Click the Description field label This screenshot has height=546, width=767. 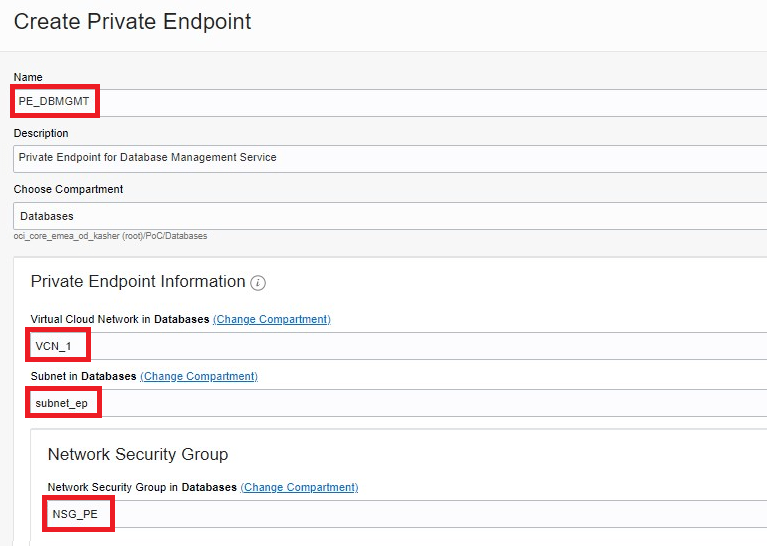point(41,133)
